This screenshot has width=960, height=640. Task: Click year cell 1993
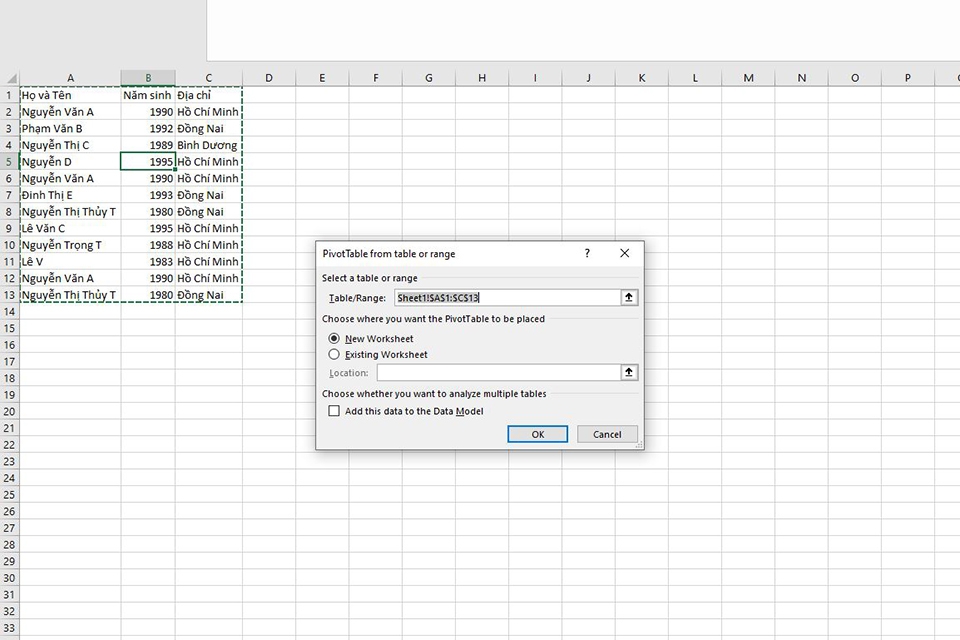click(x=148, y=195)
